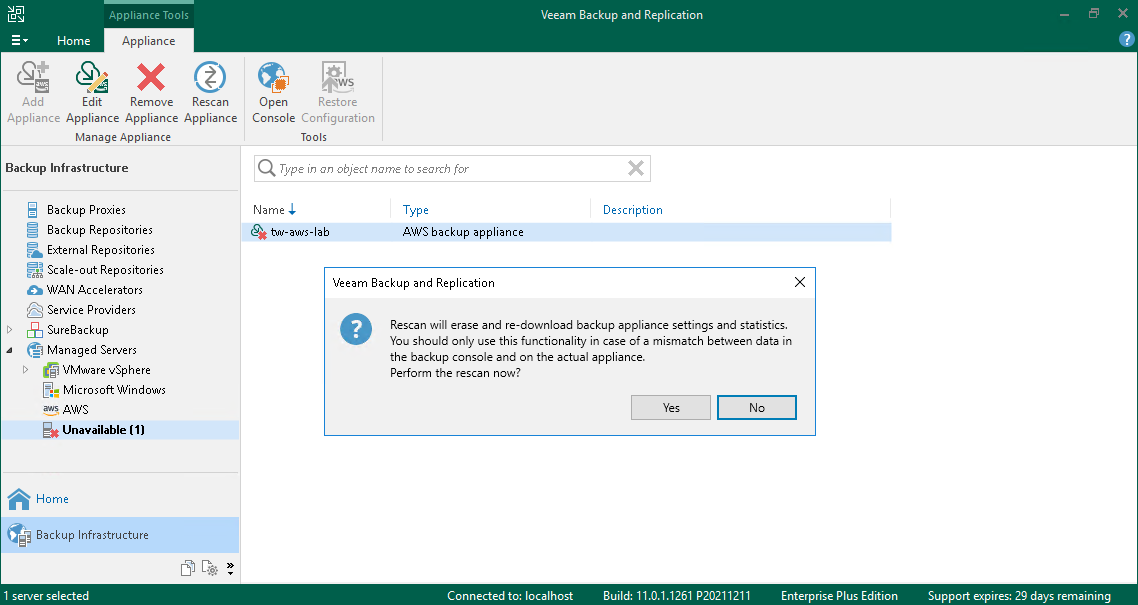The width and height of the screenshot is (1138, 605).
Task: Click the search field for object names
Action: click(451, 168)
